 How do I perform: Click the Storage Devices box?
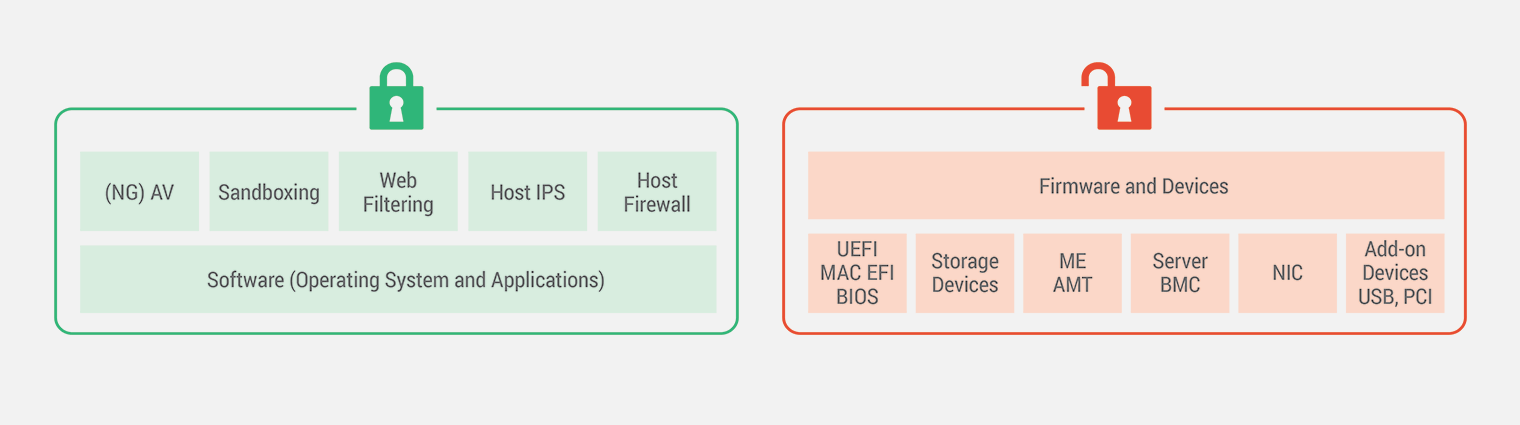965,273
